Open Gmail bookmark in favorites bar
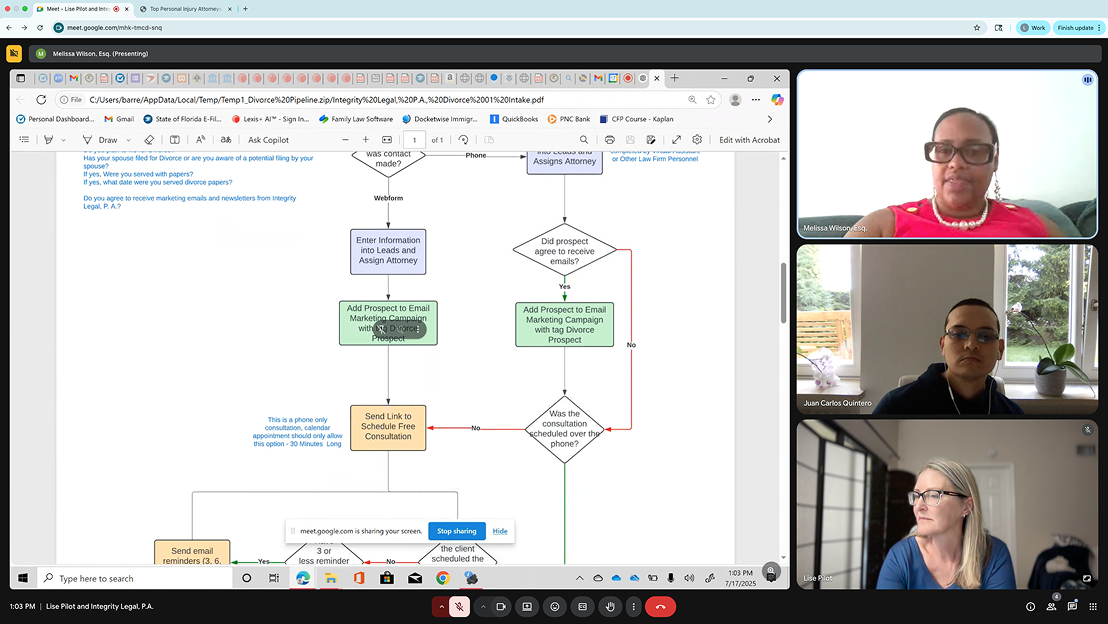This screenshot has height=624, width=1108. coord(119,119)
